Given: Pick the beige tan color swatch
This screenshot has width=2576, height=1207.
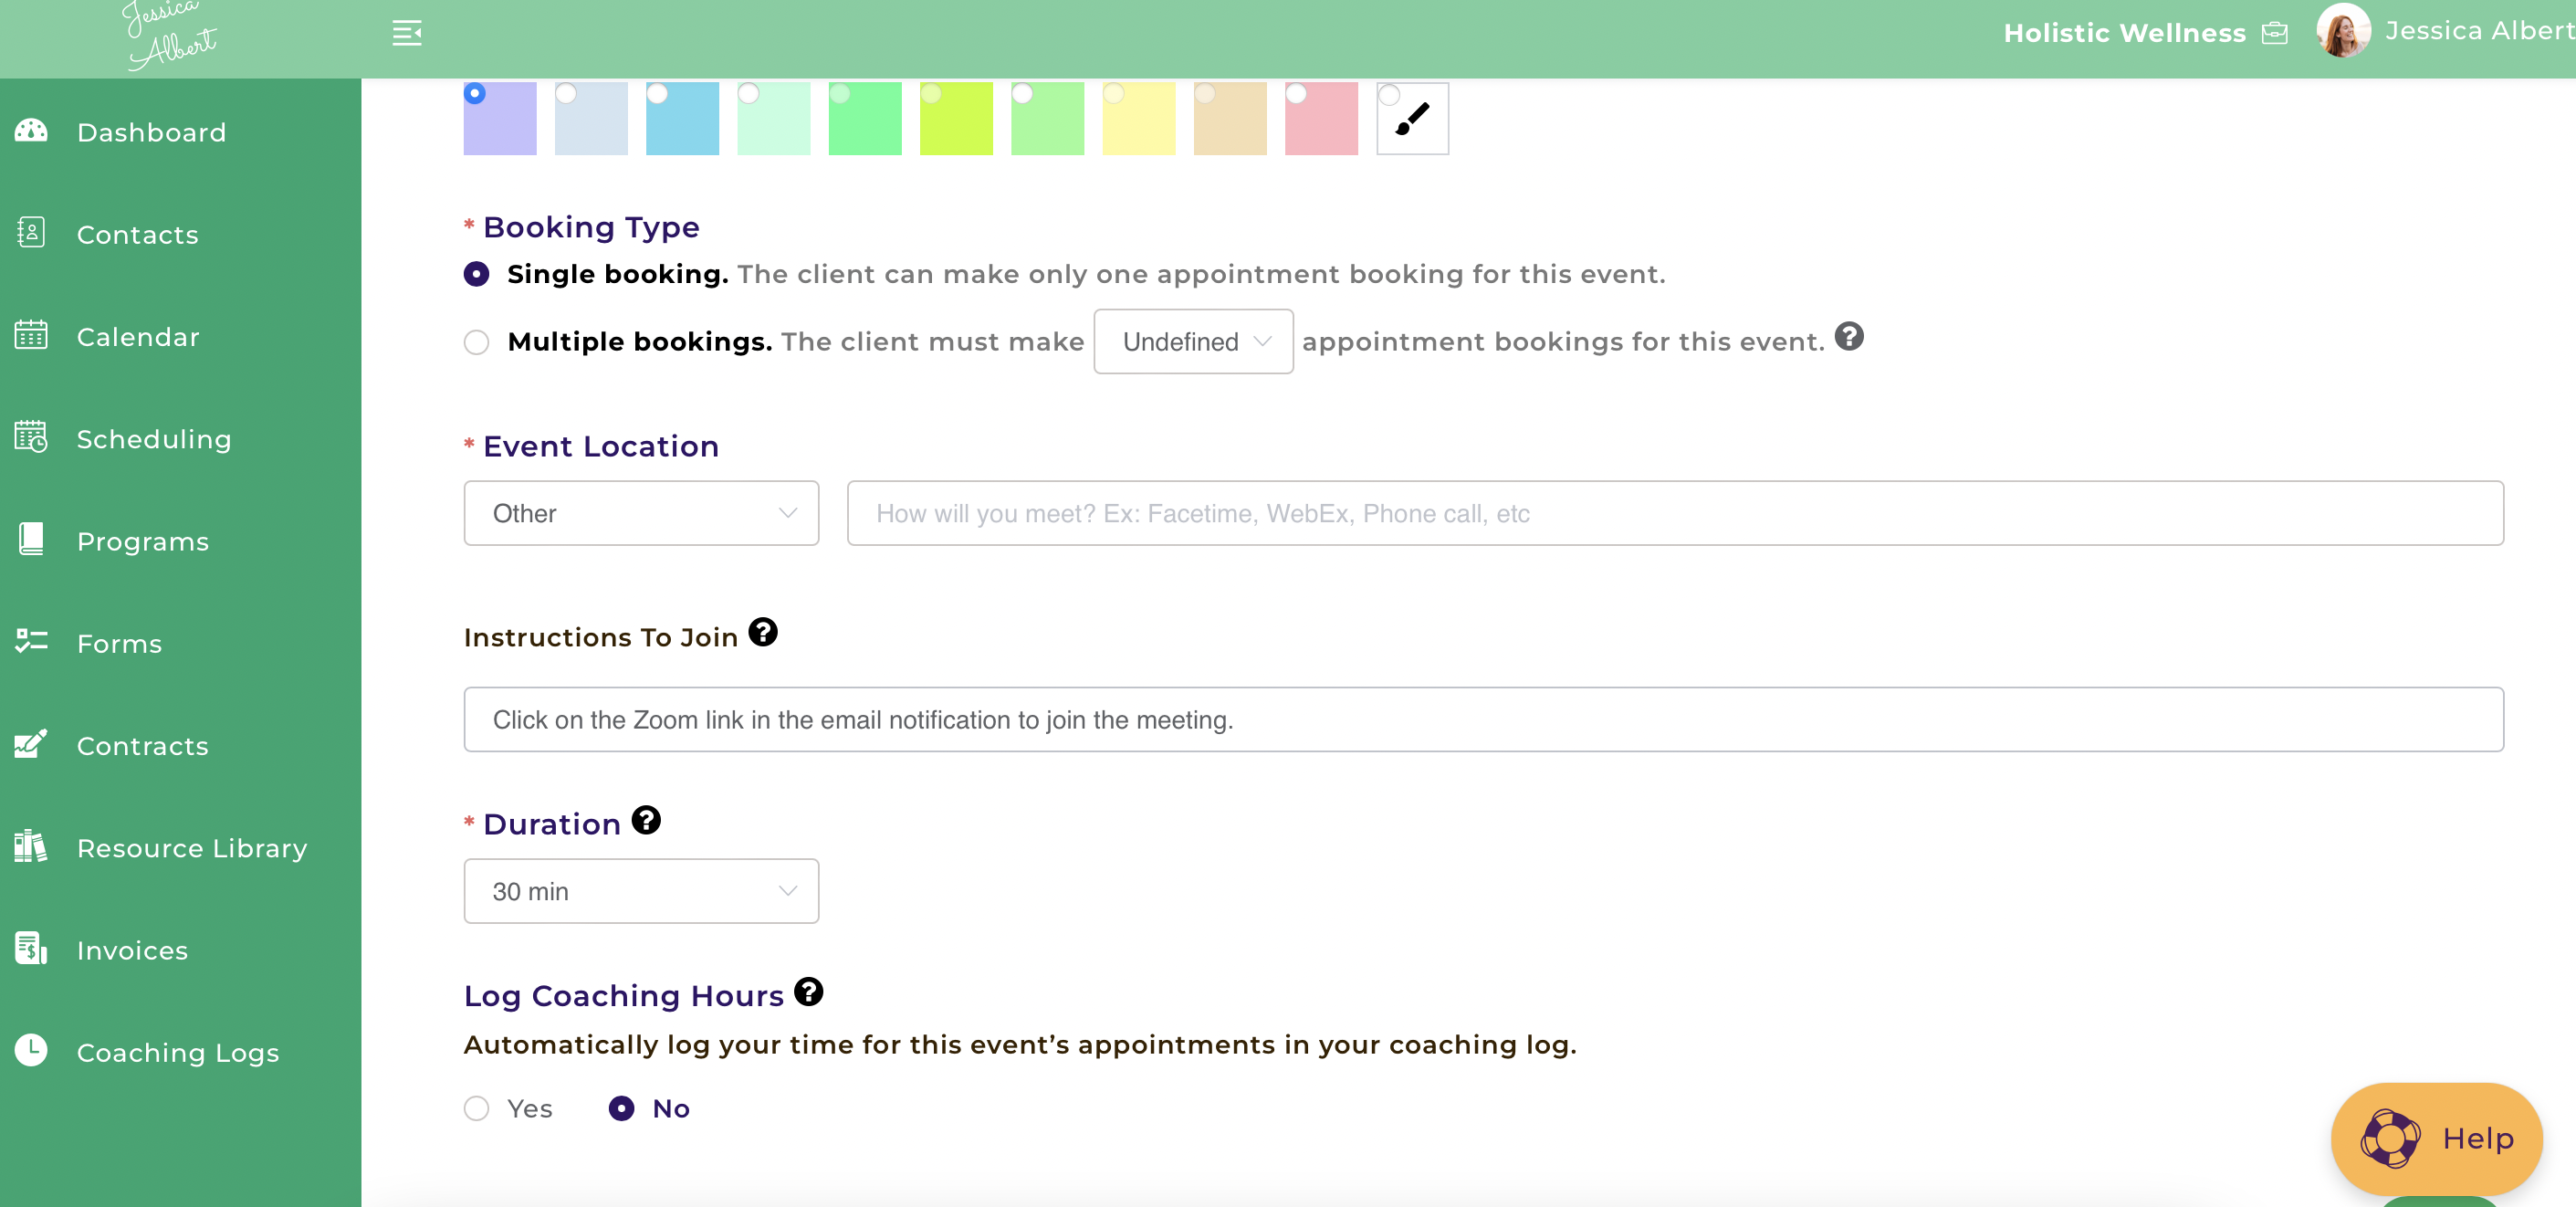Looking at the screenshot, I should tap(1230, 118).
